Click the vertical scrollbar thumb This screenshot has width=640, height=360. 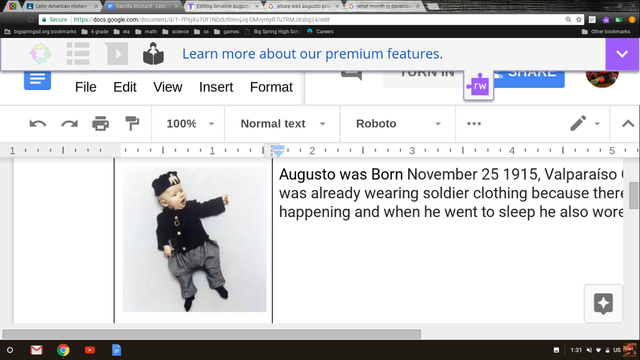tap(633, 195)
